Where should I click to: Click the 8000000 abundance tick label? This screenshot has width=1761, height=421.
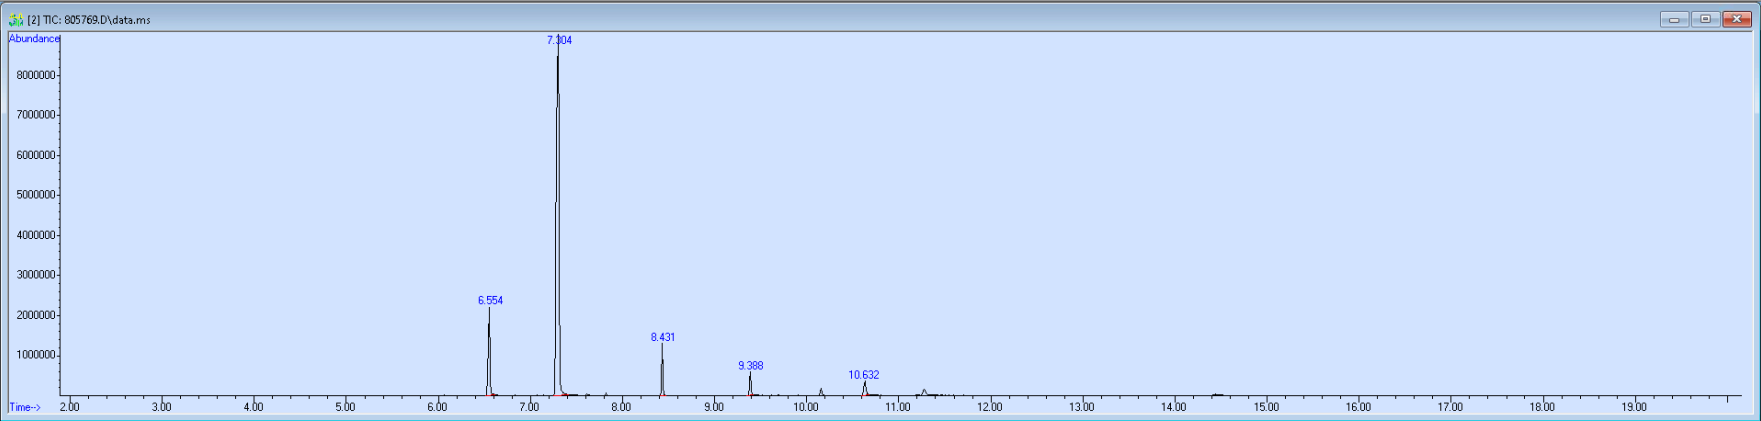pos(35,75)
